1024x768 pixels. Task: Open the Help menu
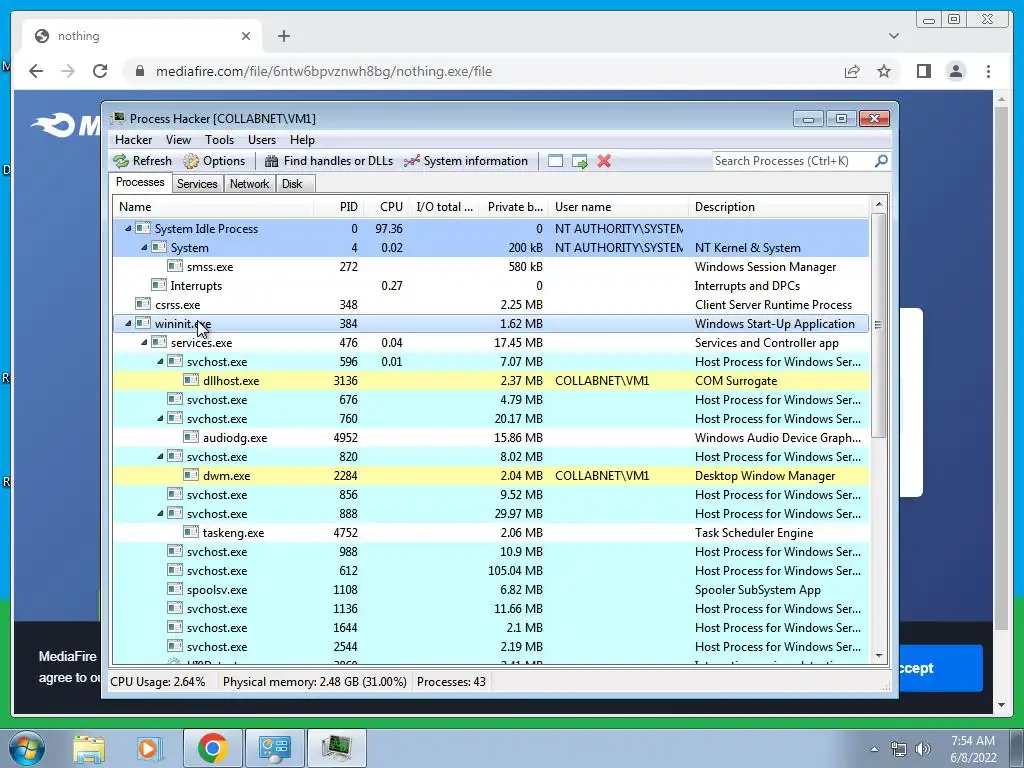302,140
